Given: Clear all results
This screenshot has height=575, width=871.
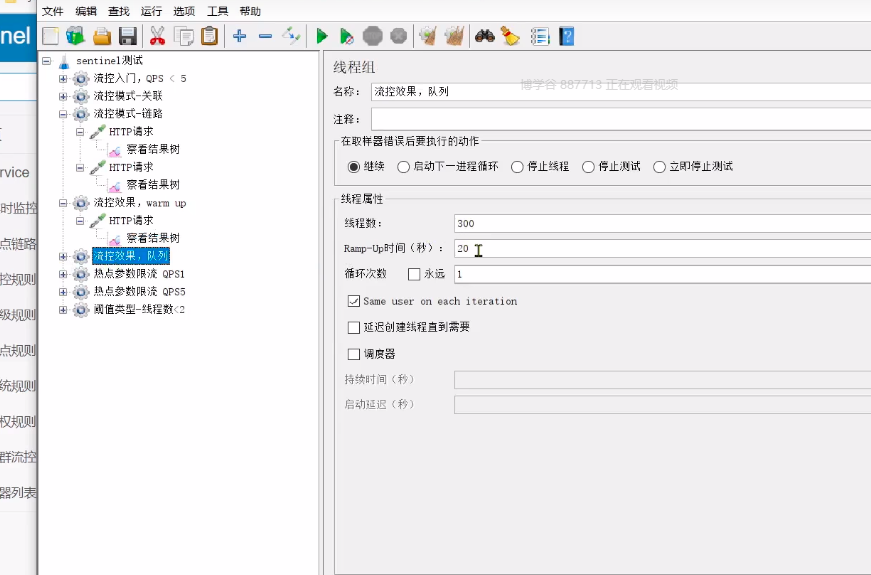Looking at the screenshot, I should pyautogui.click(x=454, y=37).
